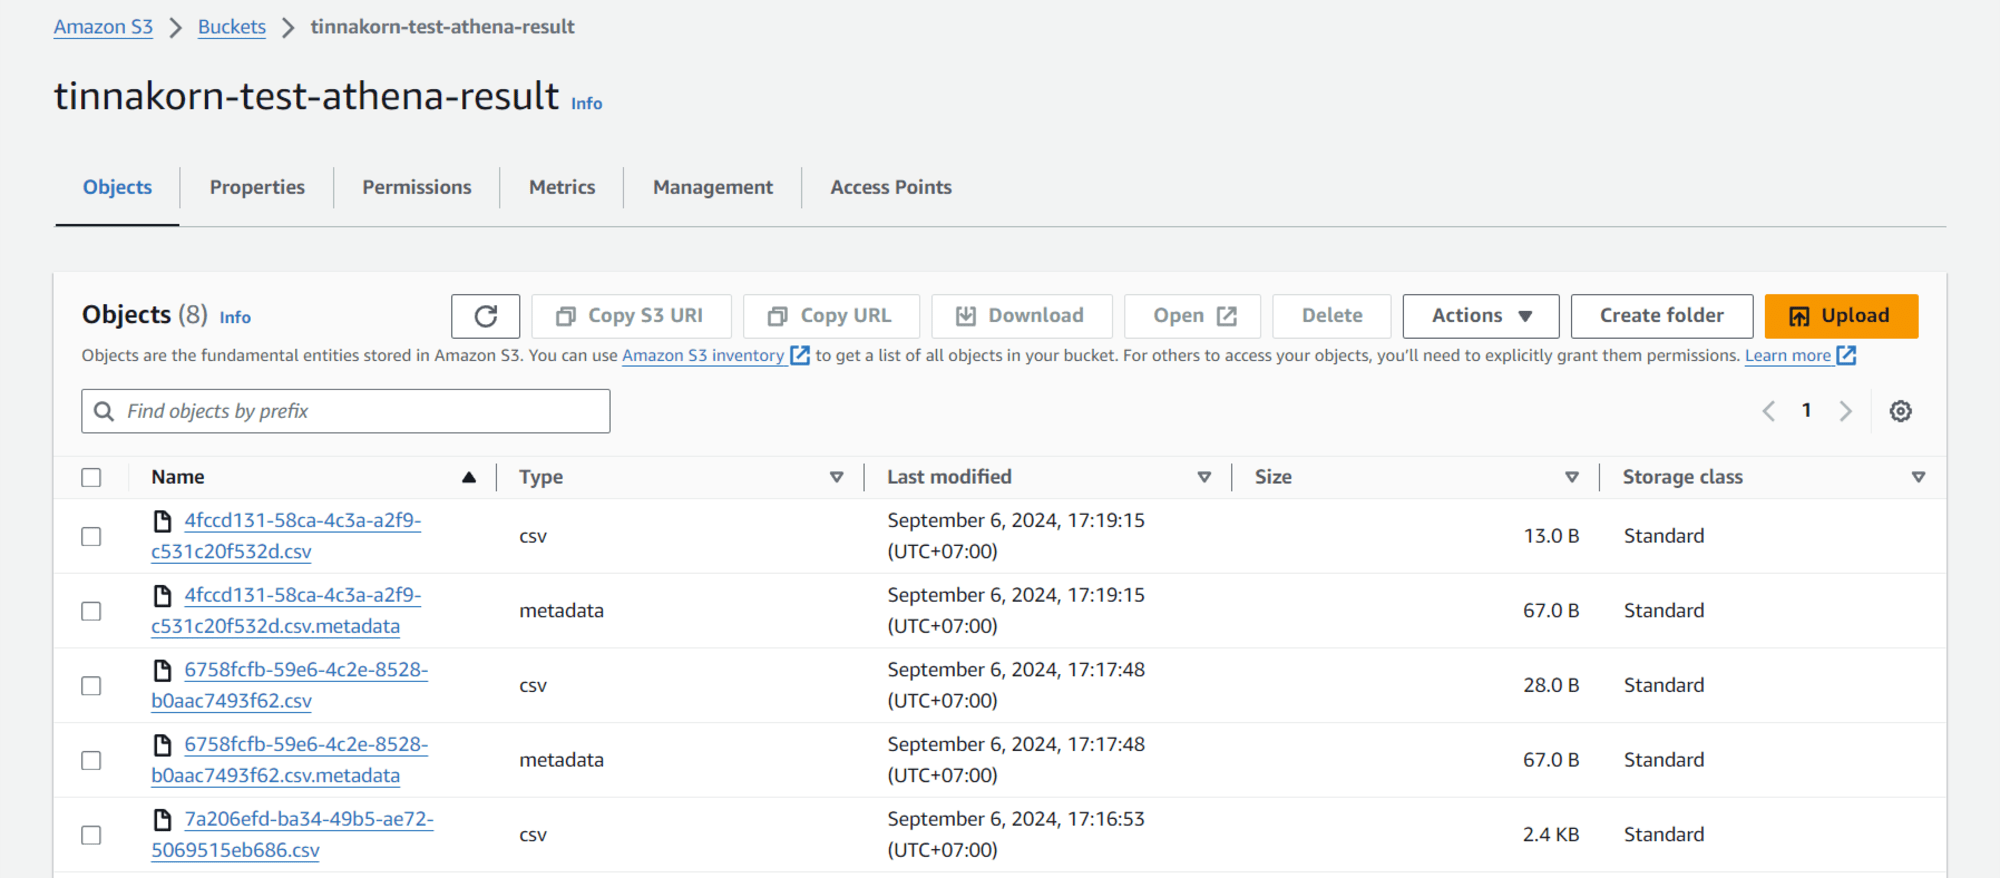The image size is (2000, 878).
Task: Open Amazon S3 inventory link
Action: (703, 355)
